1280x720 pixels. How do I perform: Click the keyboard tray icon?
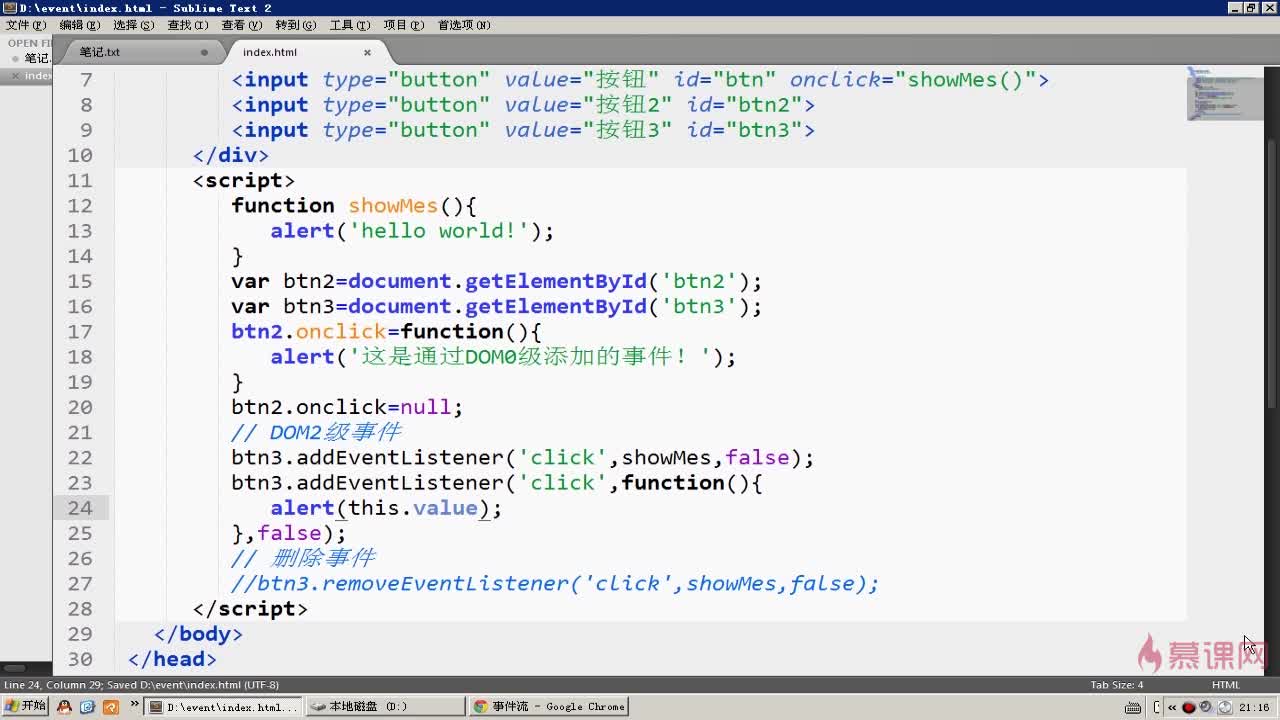pos(1133,707)
